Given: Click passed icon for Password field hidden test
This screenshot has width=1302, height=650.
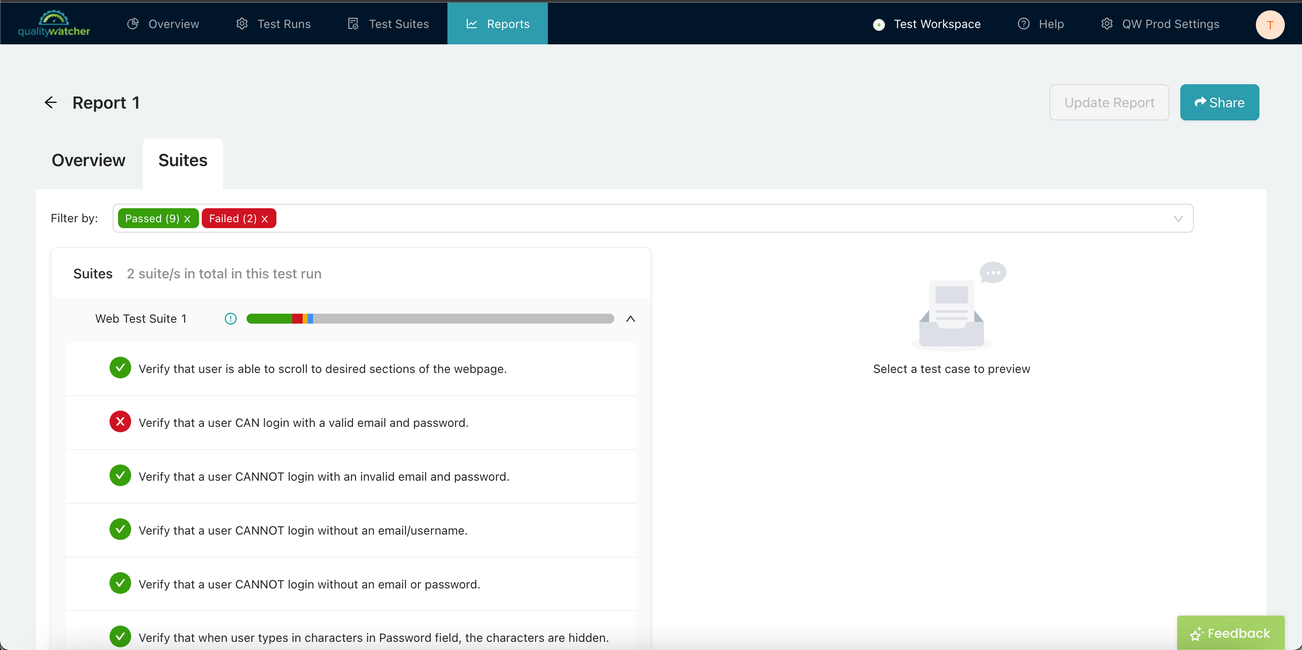Looking at the screenshot, I should pyautogui.click(x=120, y=637).
